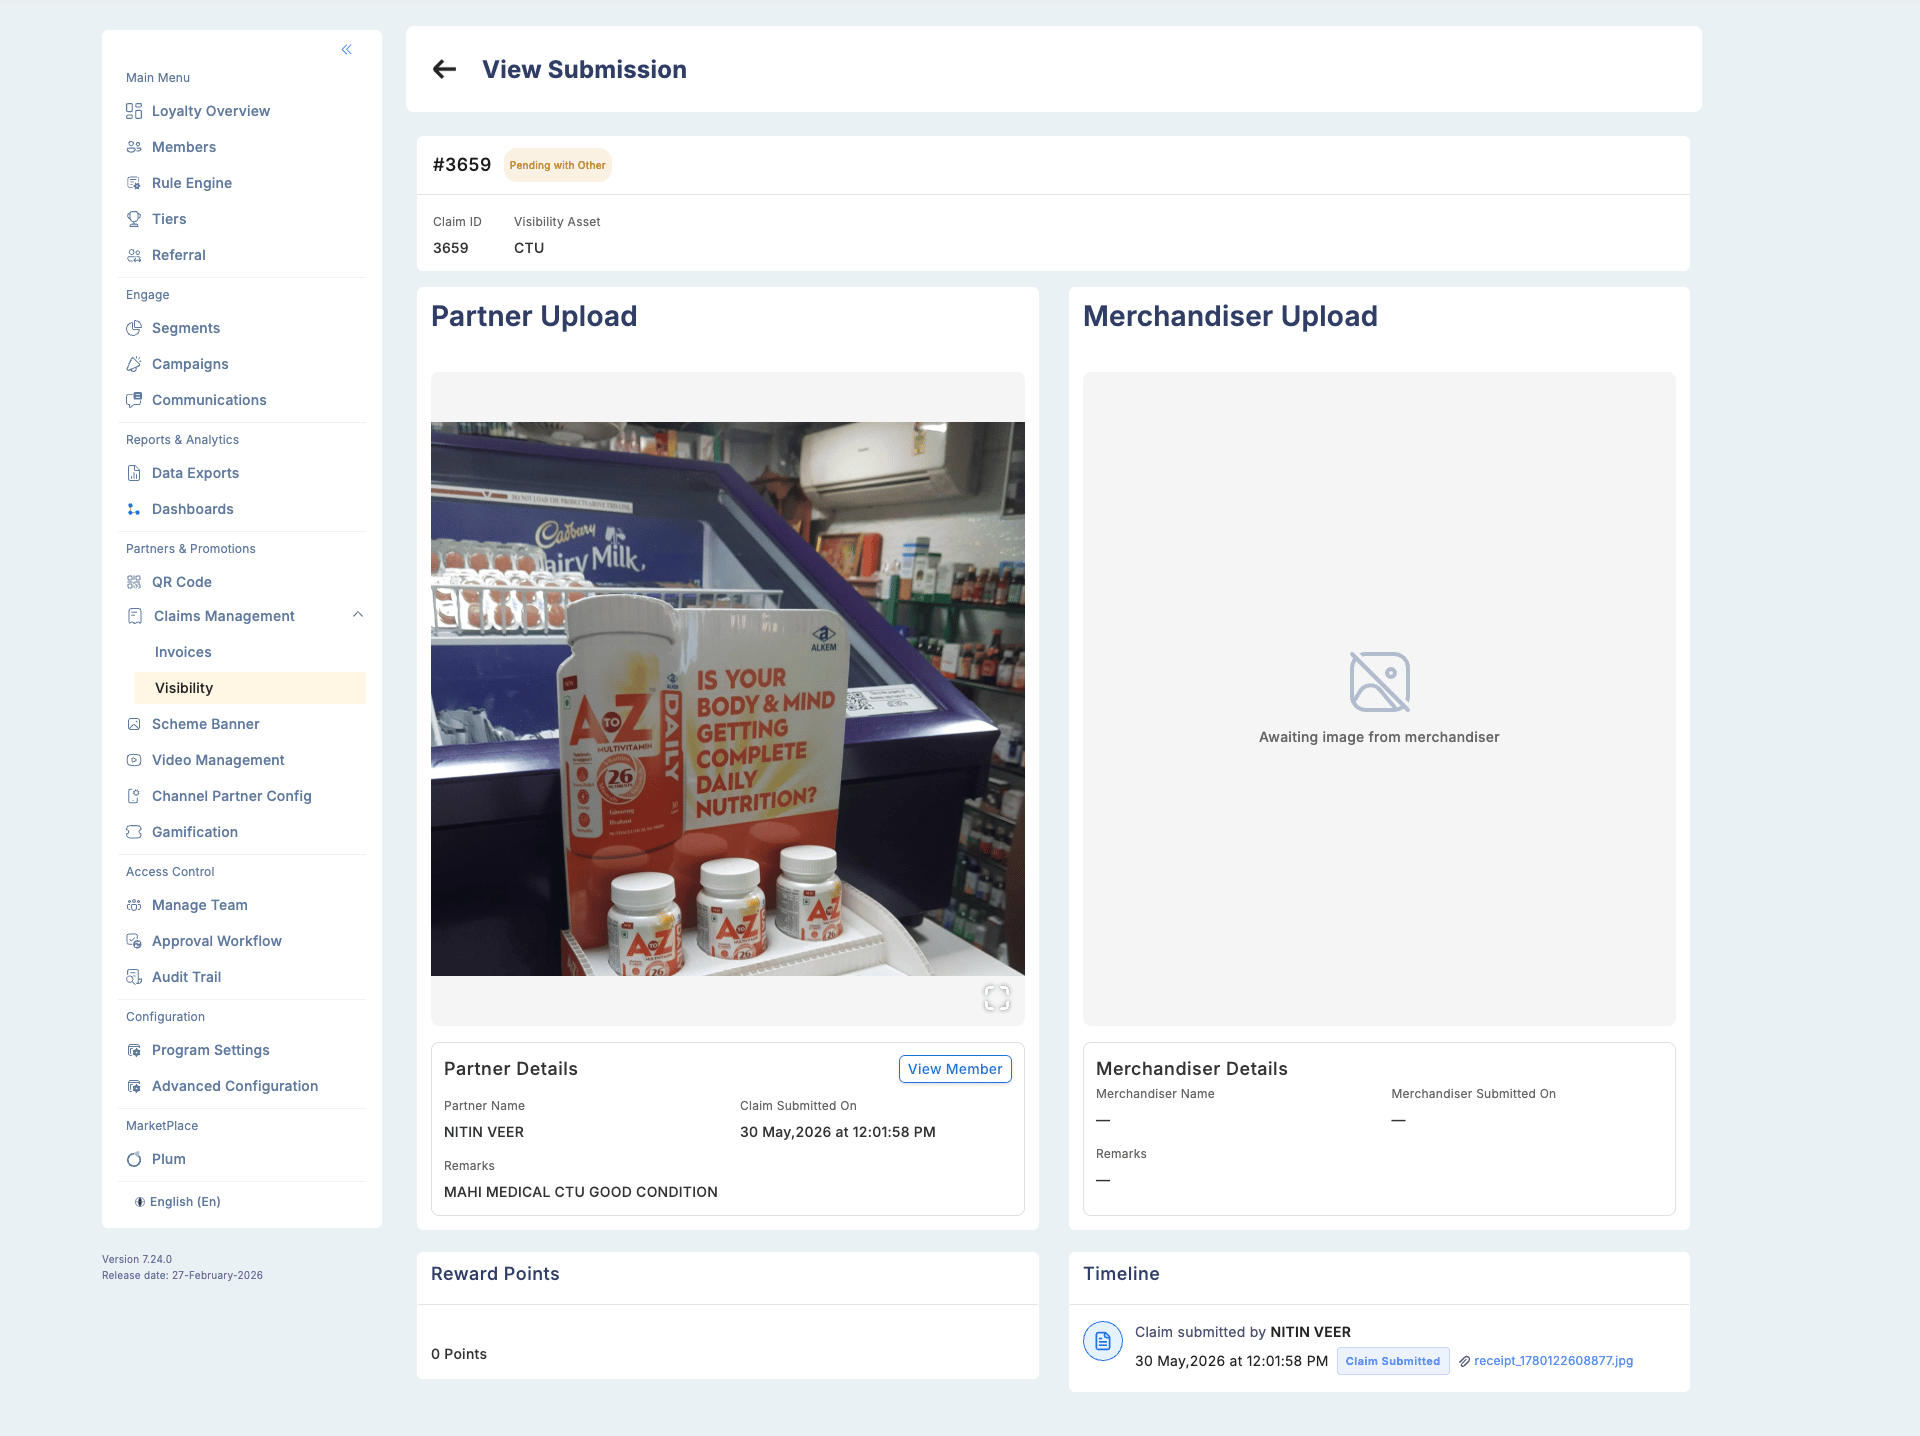Image resolution: width=1920 pixels, height=1436 pixels.
Task: Click the Dashboards dots icon
Action: tap(134, 509)
